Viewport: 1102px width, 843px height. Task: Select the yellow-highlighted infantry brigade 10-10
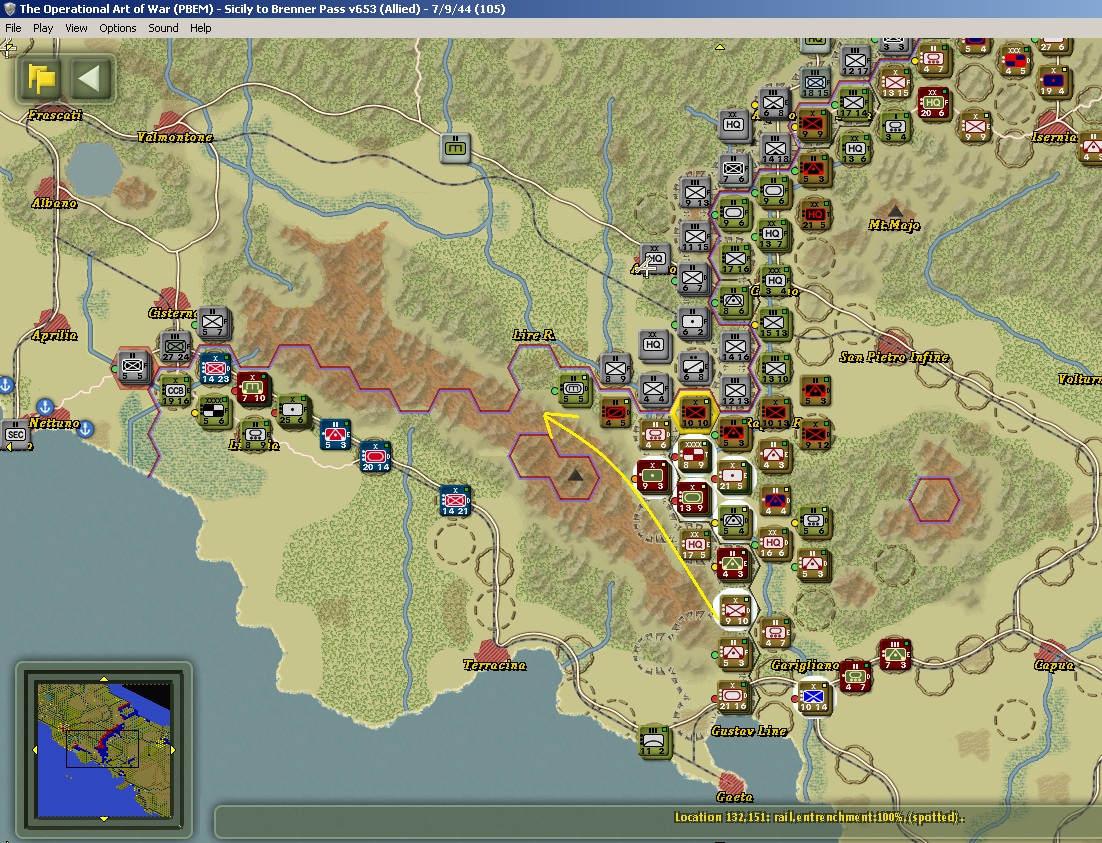click(x=694, y=413)
